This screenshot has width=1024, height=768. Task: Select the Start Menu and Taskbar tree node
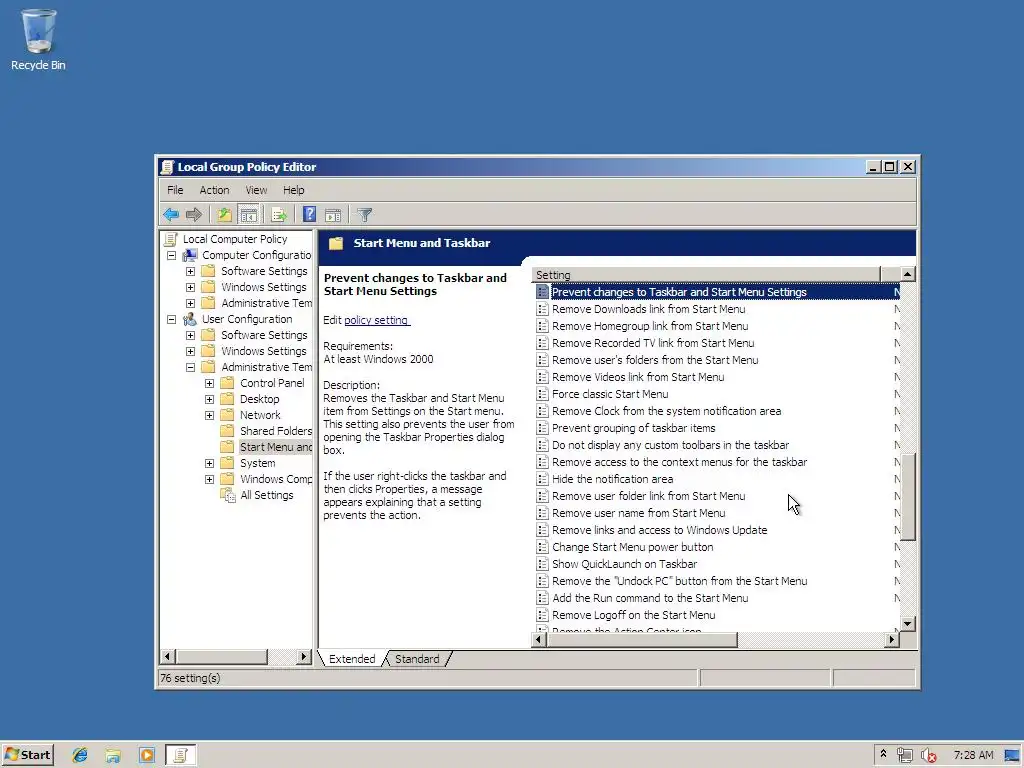pyautogui.click(x=276, y=447)
